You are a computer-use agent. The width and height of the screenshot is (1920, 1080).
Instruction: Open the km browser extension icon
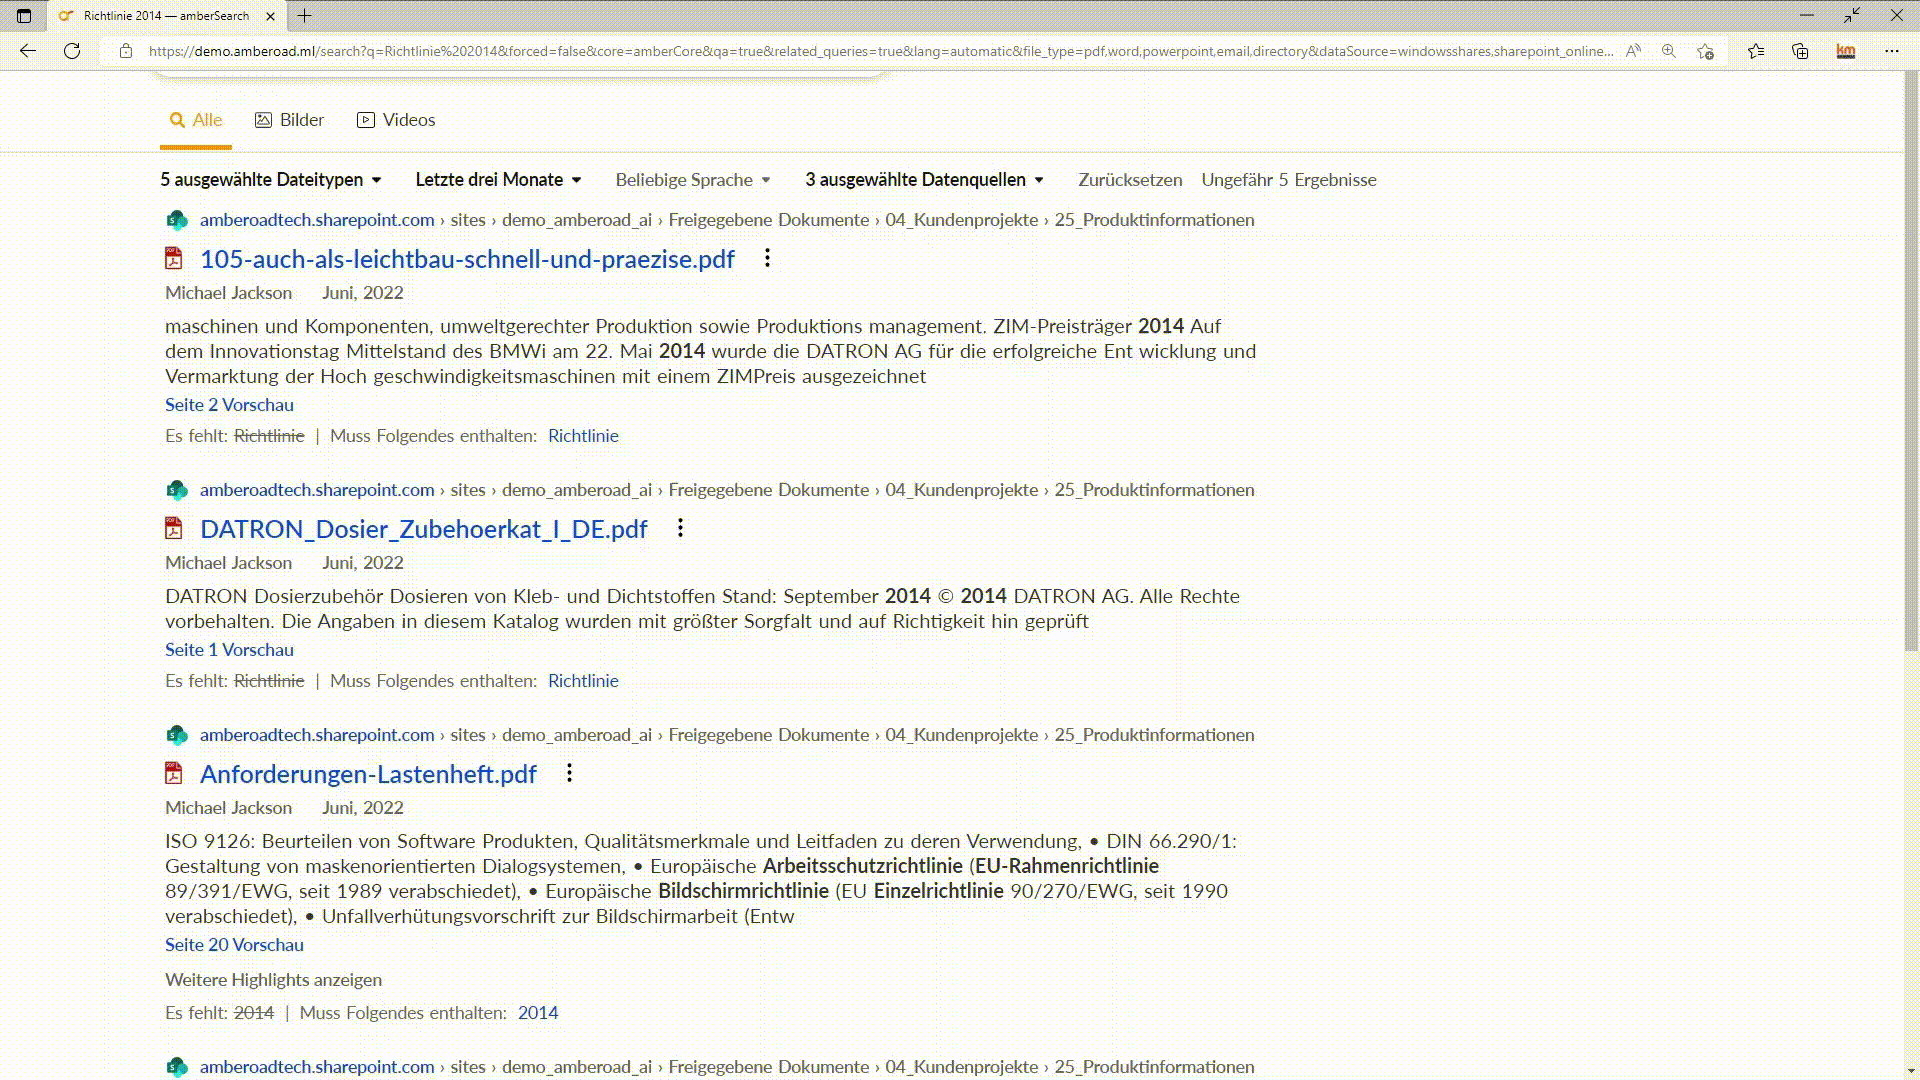coord(1845,50)
